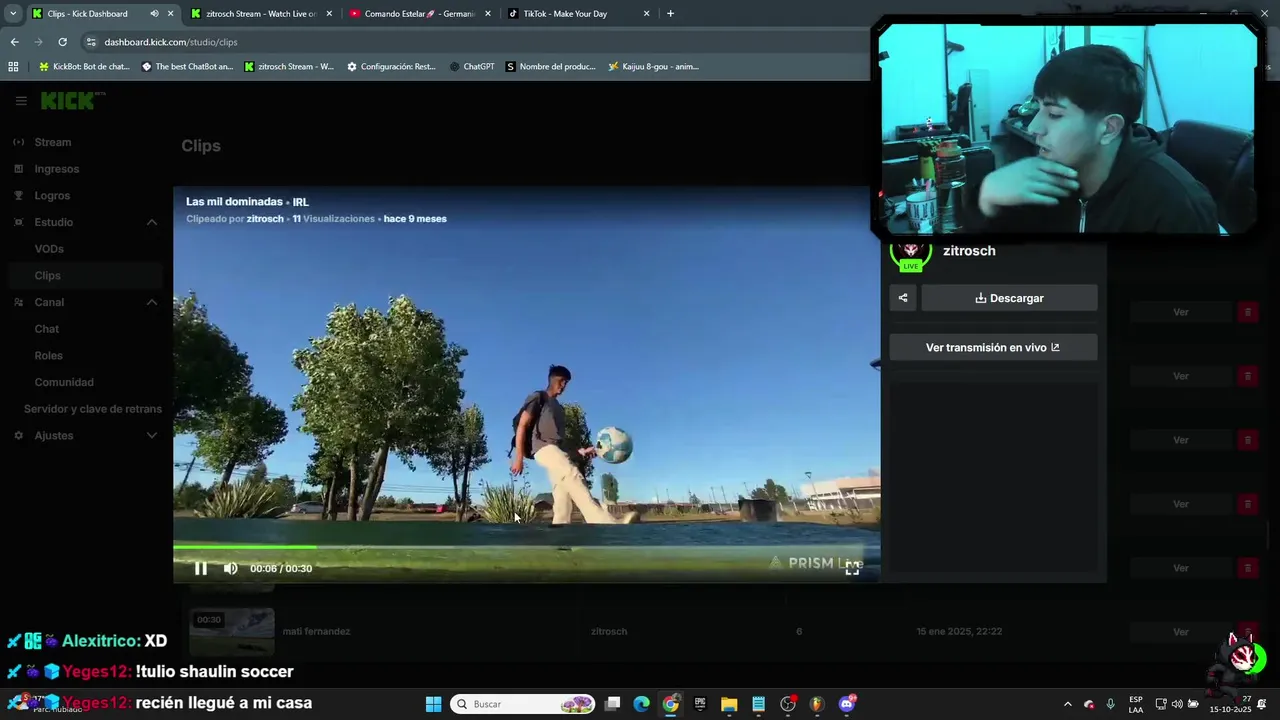The image size is (1280, 720).
Task: Open the tab search dropdown arrow
Action: 13,14
